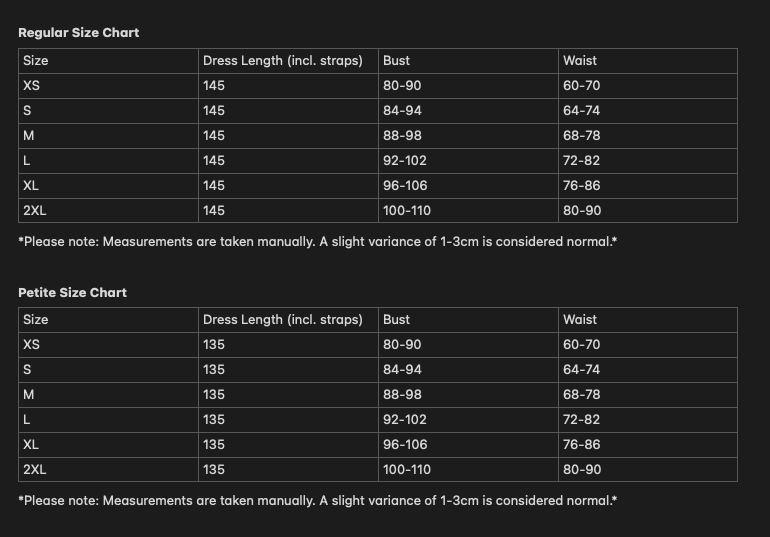Click the 2XL size cell in Petite chart

point(35,470)
